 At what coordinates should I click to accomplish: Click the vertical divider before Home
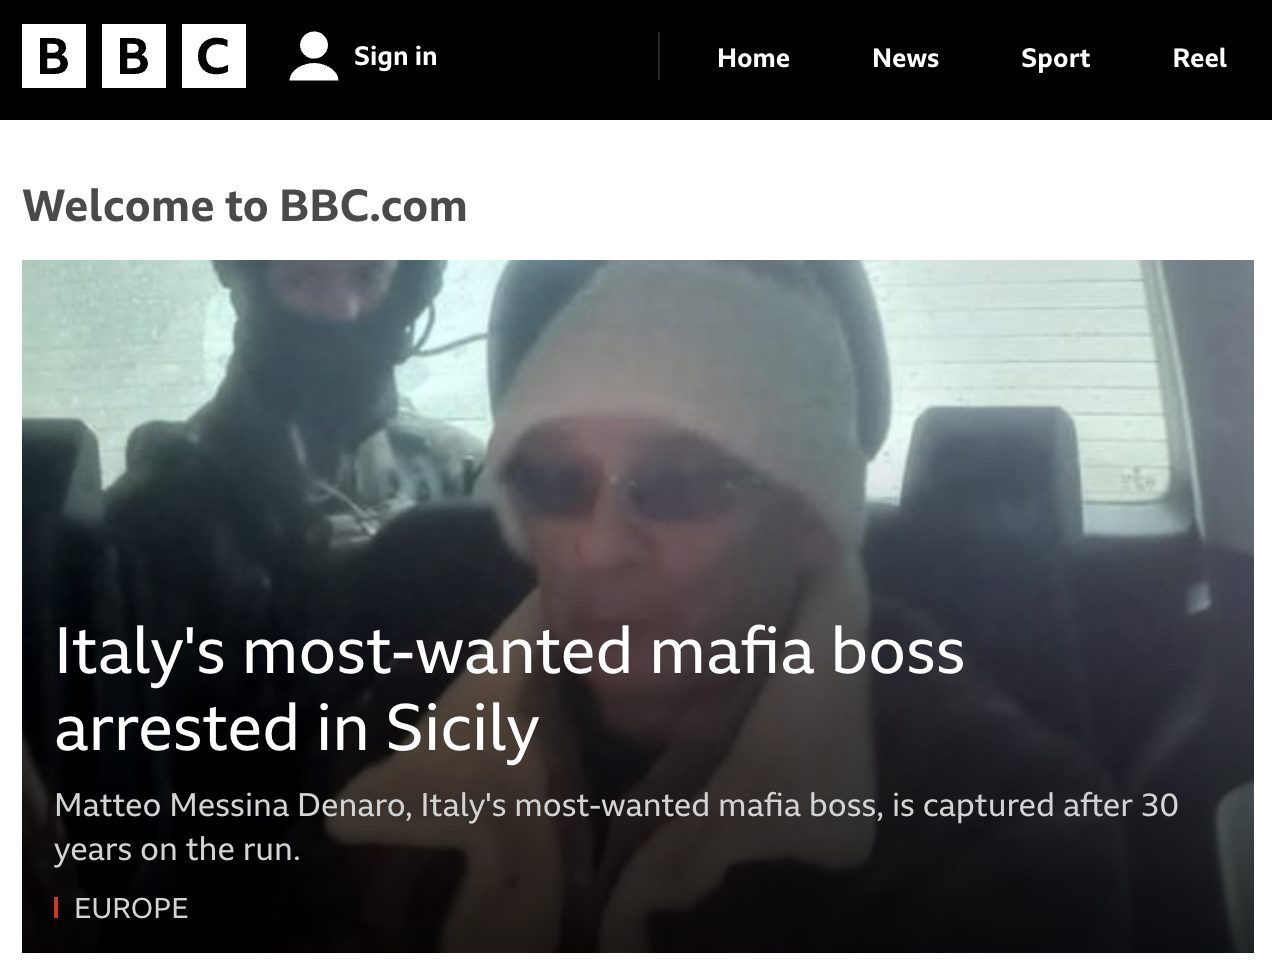click(659, 56)
